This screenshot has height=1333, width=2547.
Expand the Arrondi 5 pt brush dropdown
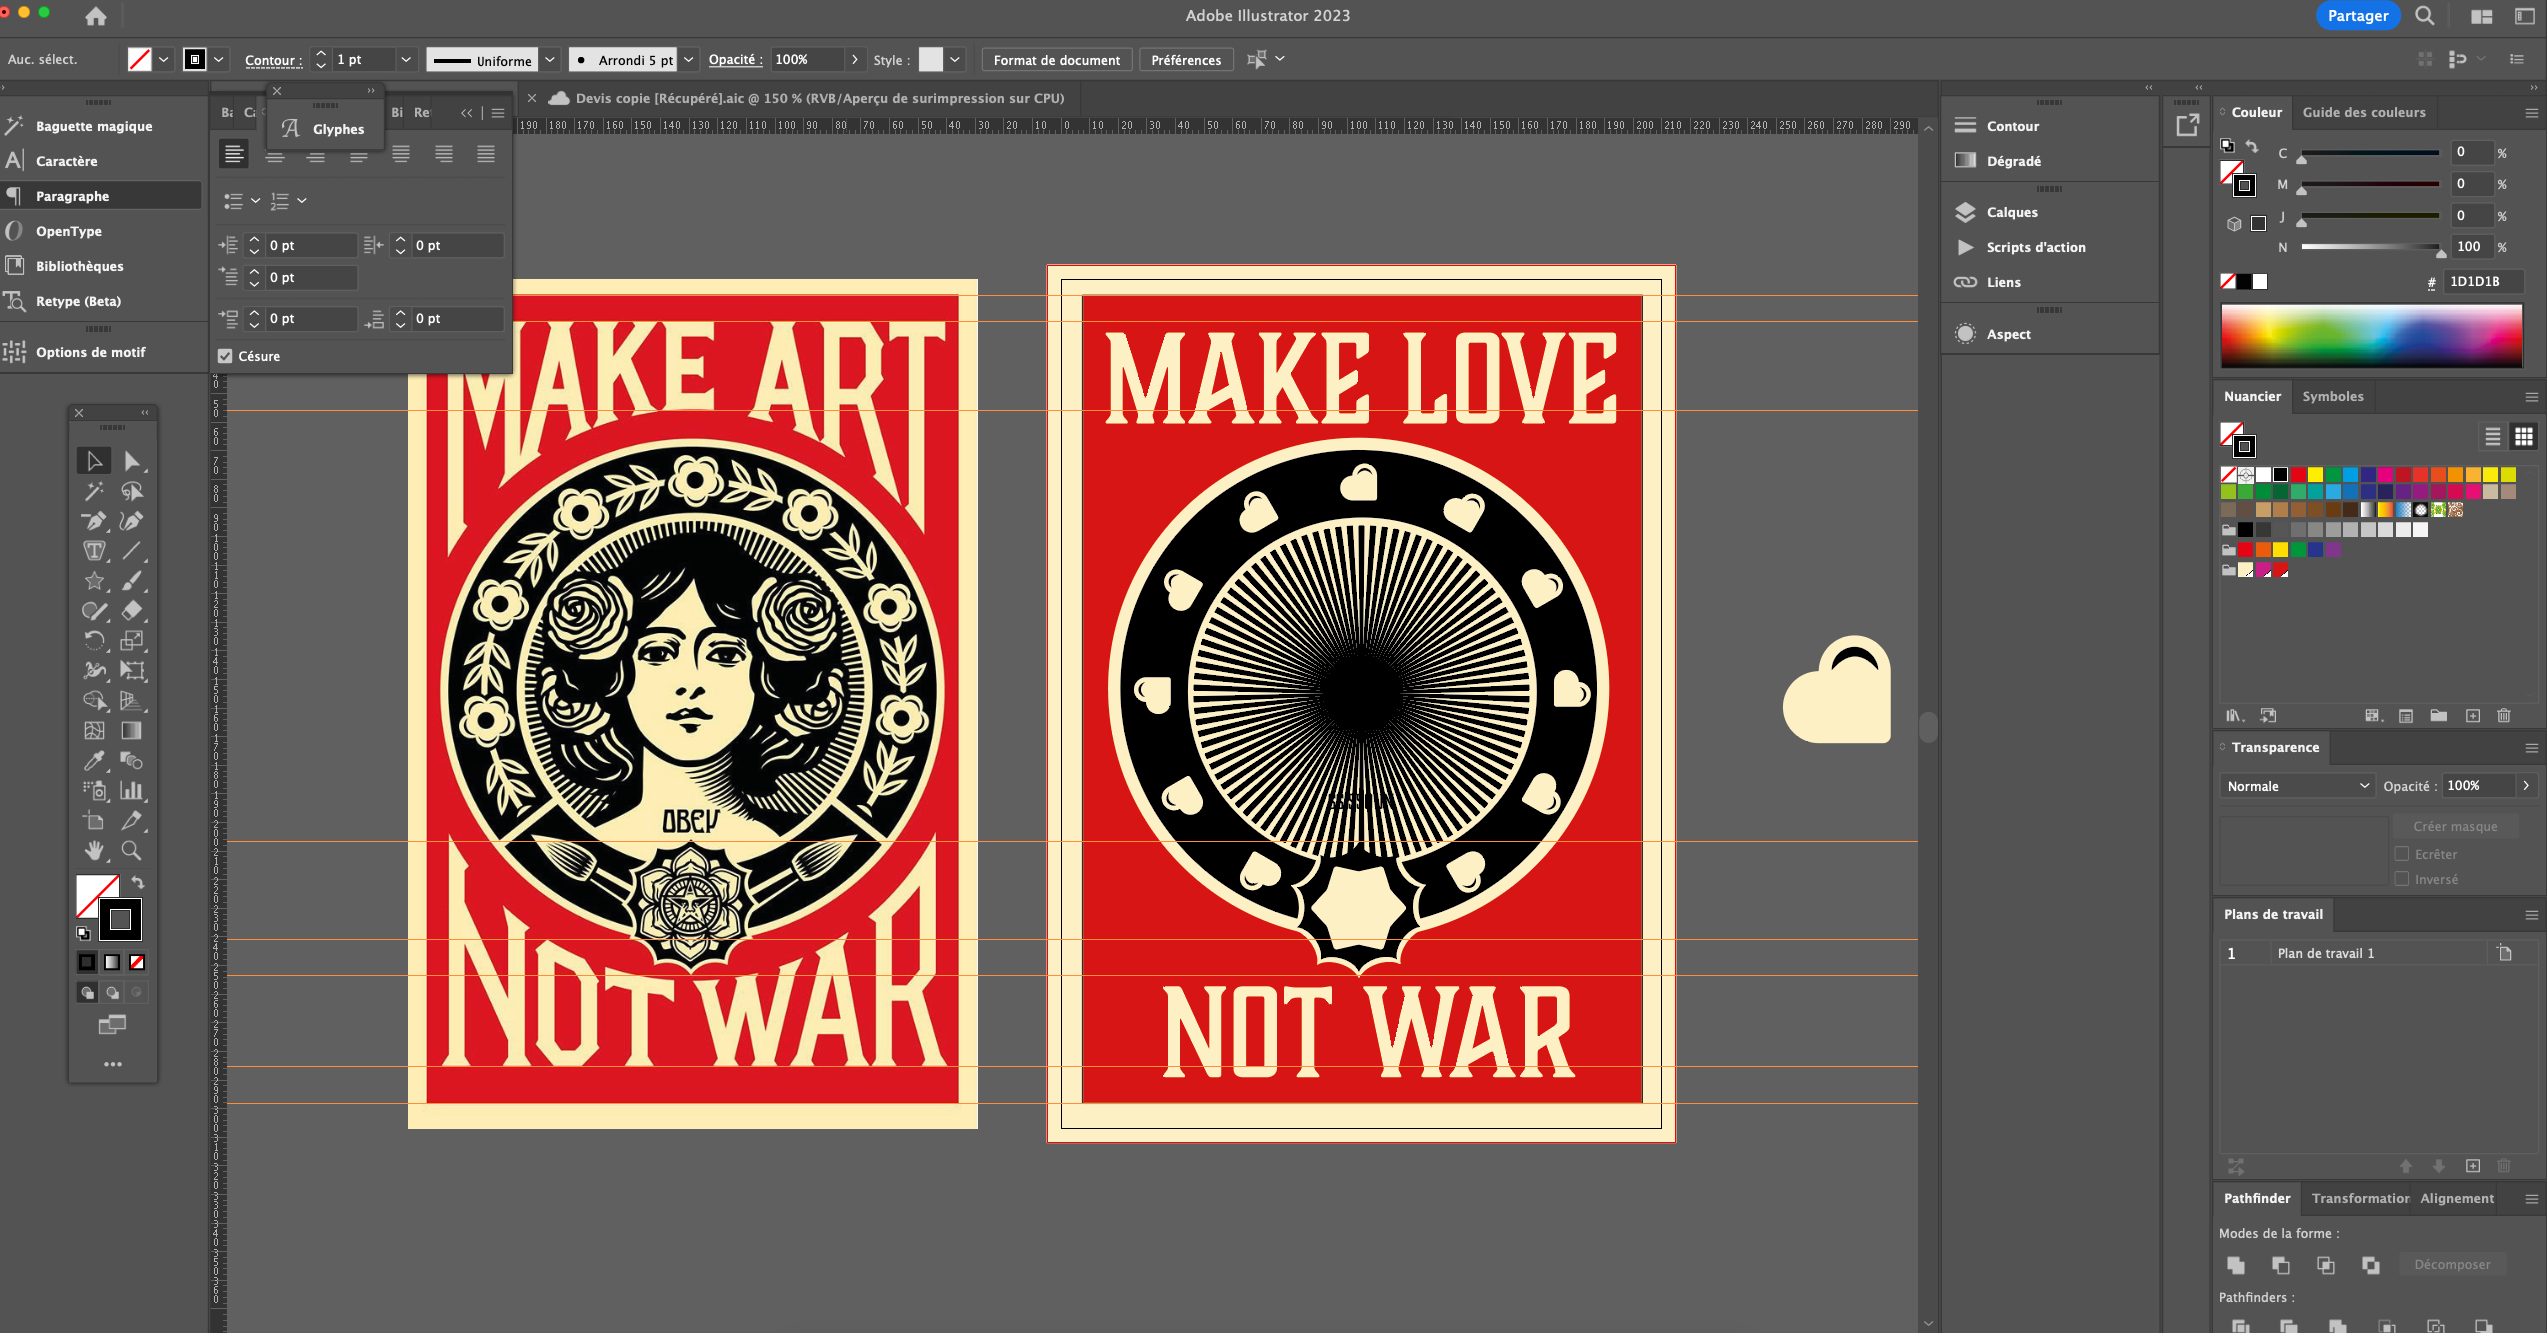[x=688, y=60]
